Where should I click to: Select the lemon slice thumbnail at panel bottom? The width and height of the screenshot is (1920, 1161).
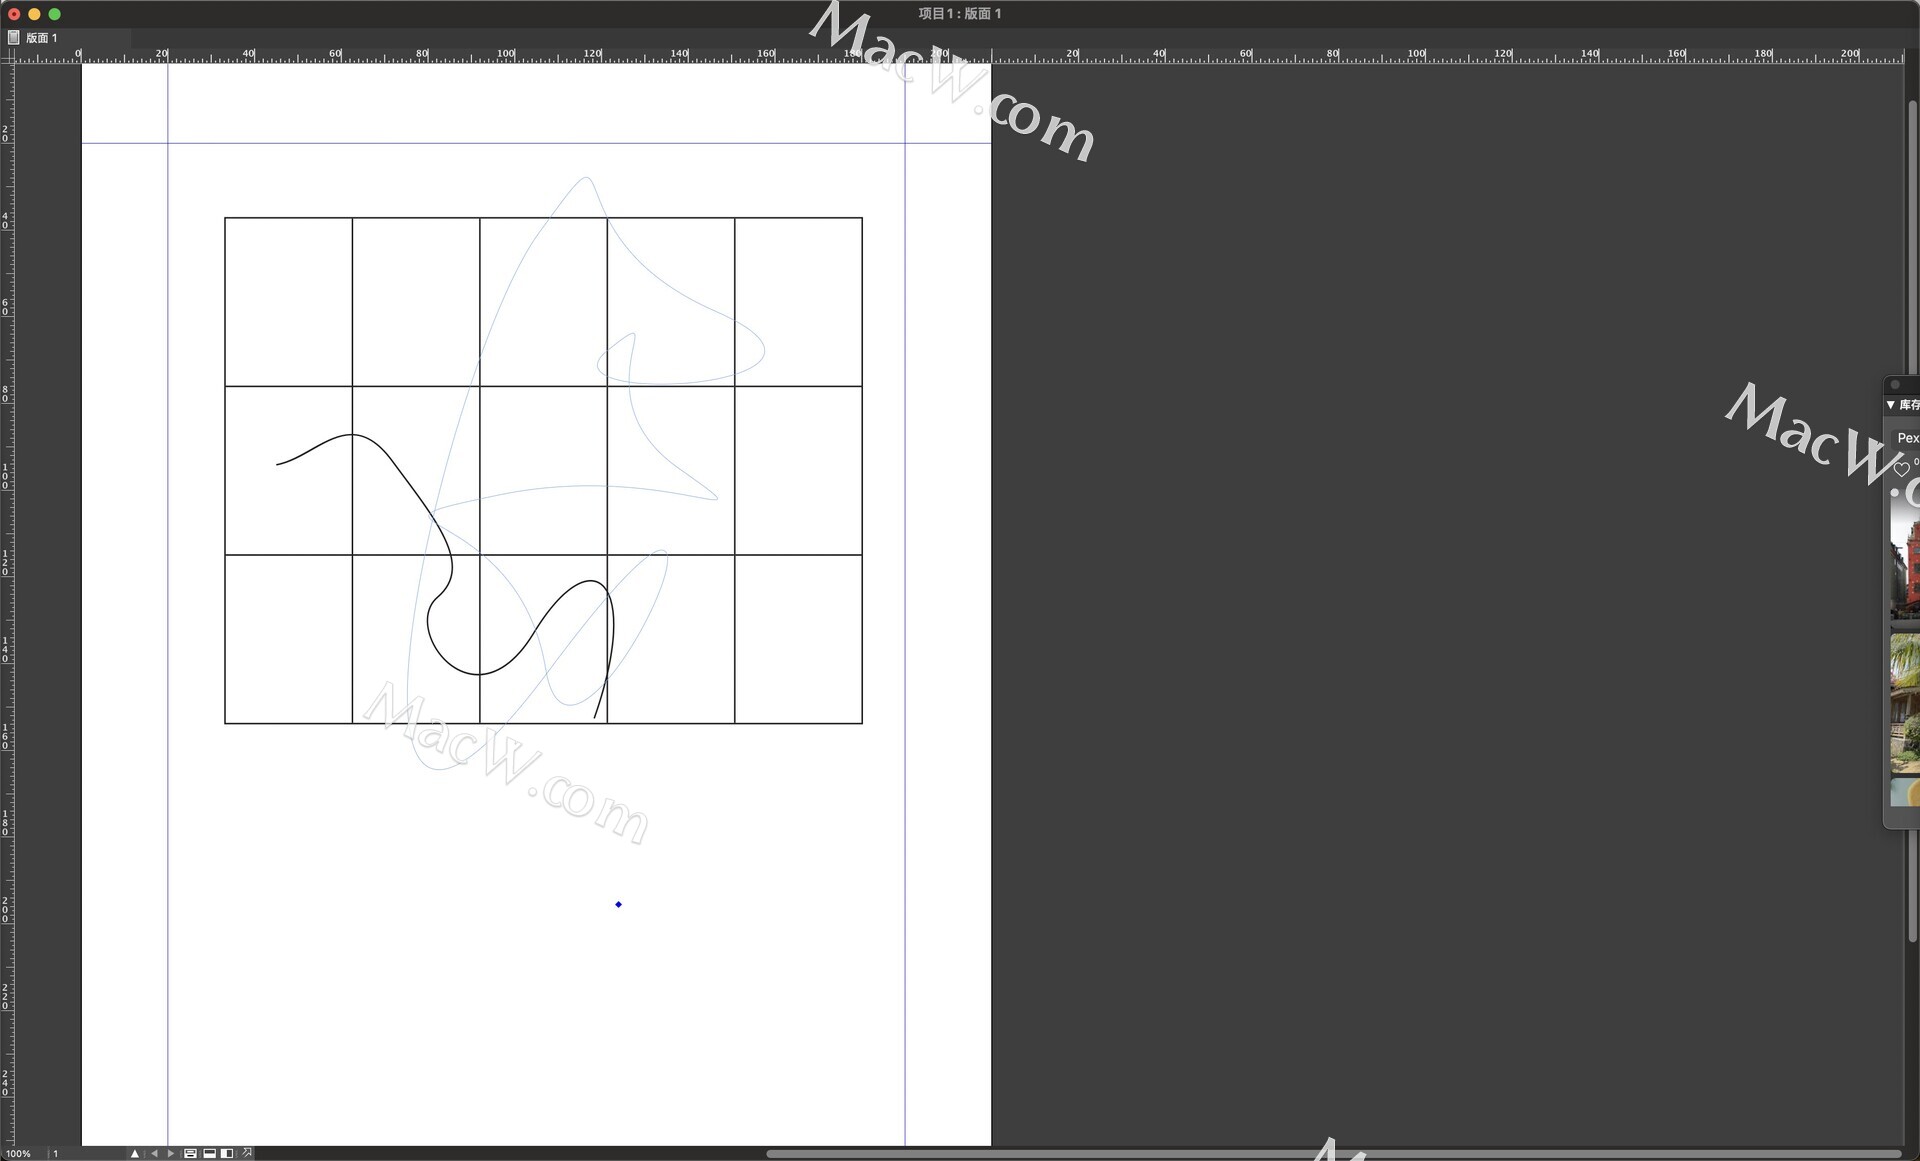point(1905,792)
